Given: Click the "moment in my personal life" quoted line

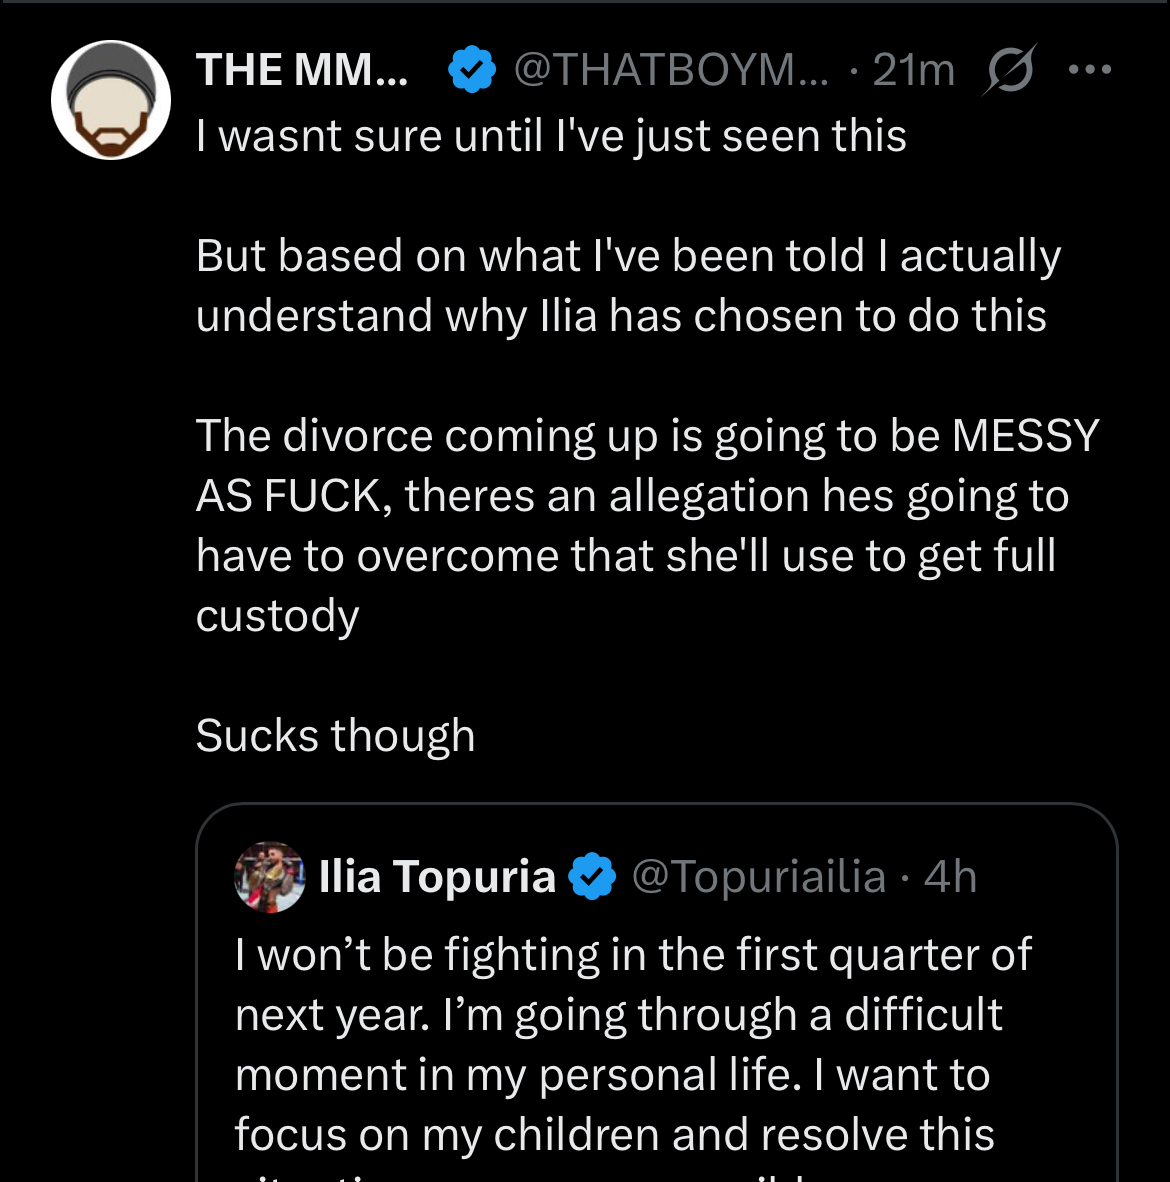Looking at the screenshot, I should point(612,1075).
